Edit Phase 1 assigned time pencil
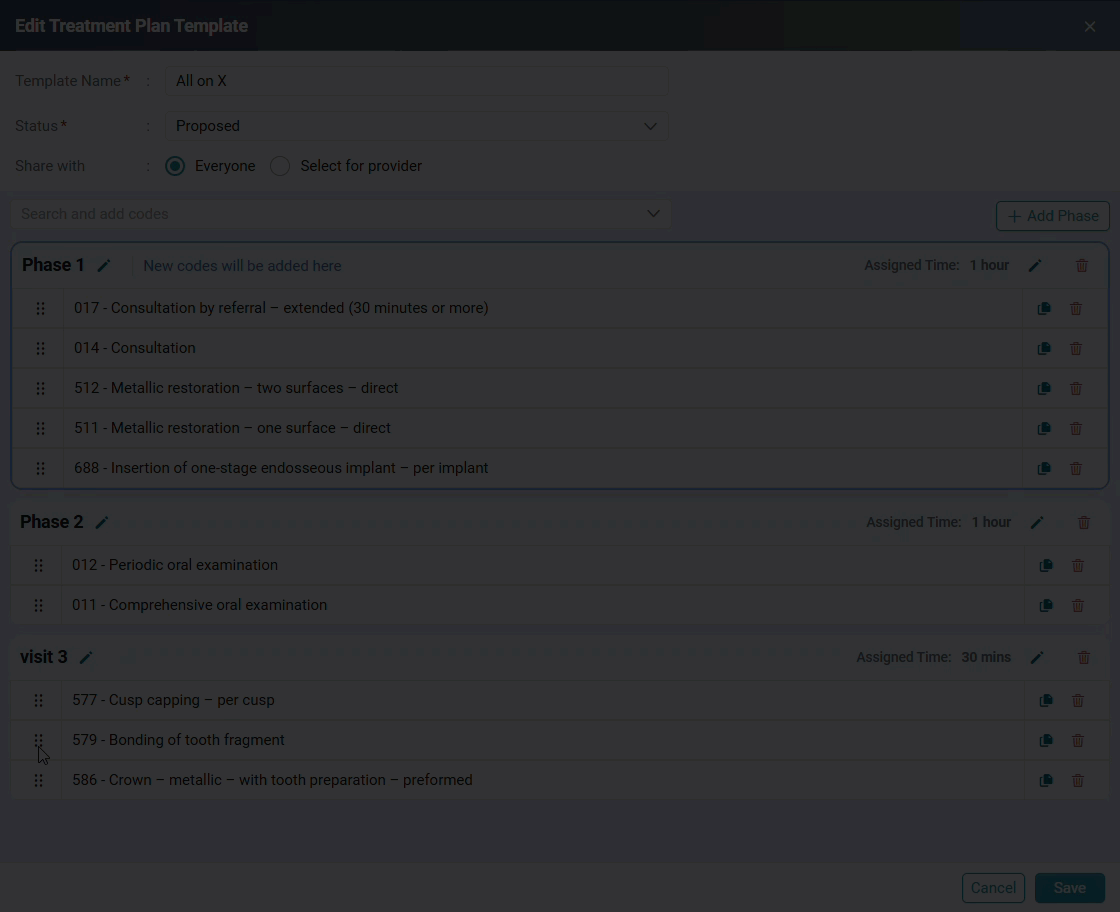1120x912 pixels. coord(1035,266)
